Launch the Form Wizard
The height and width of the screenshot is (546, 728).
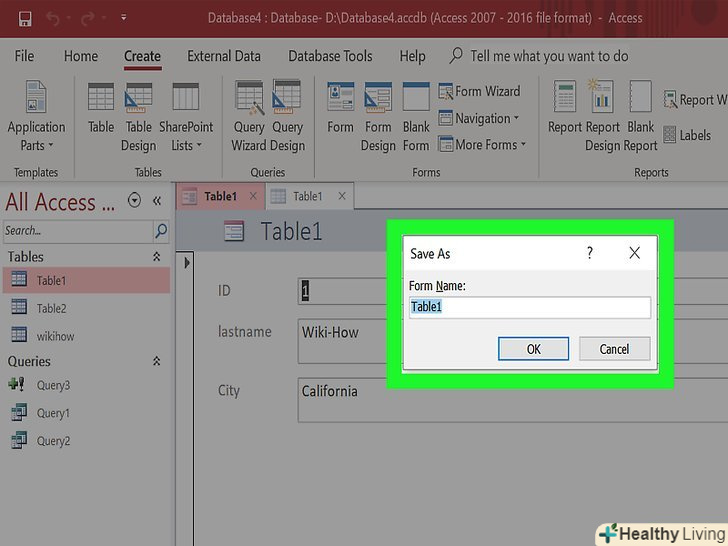[479, 91]
